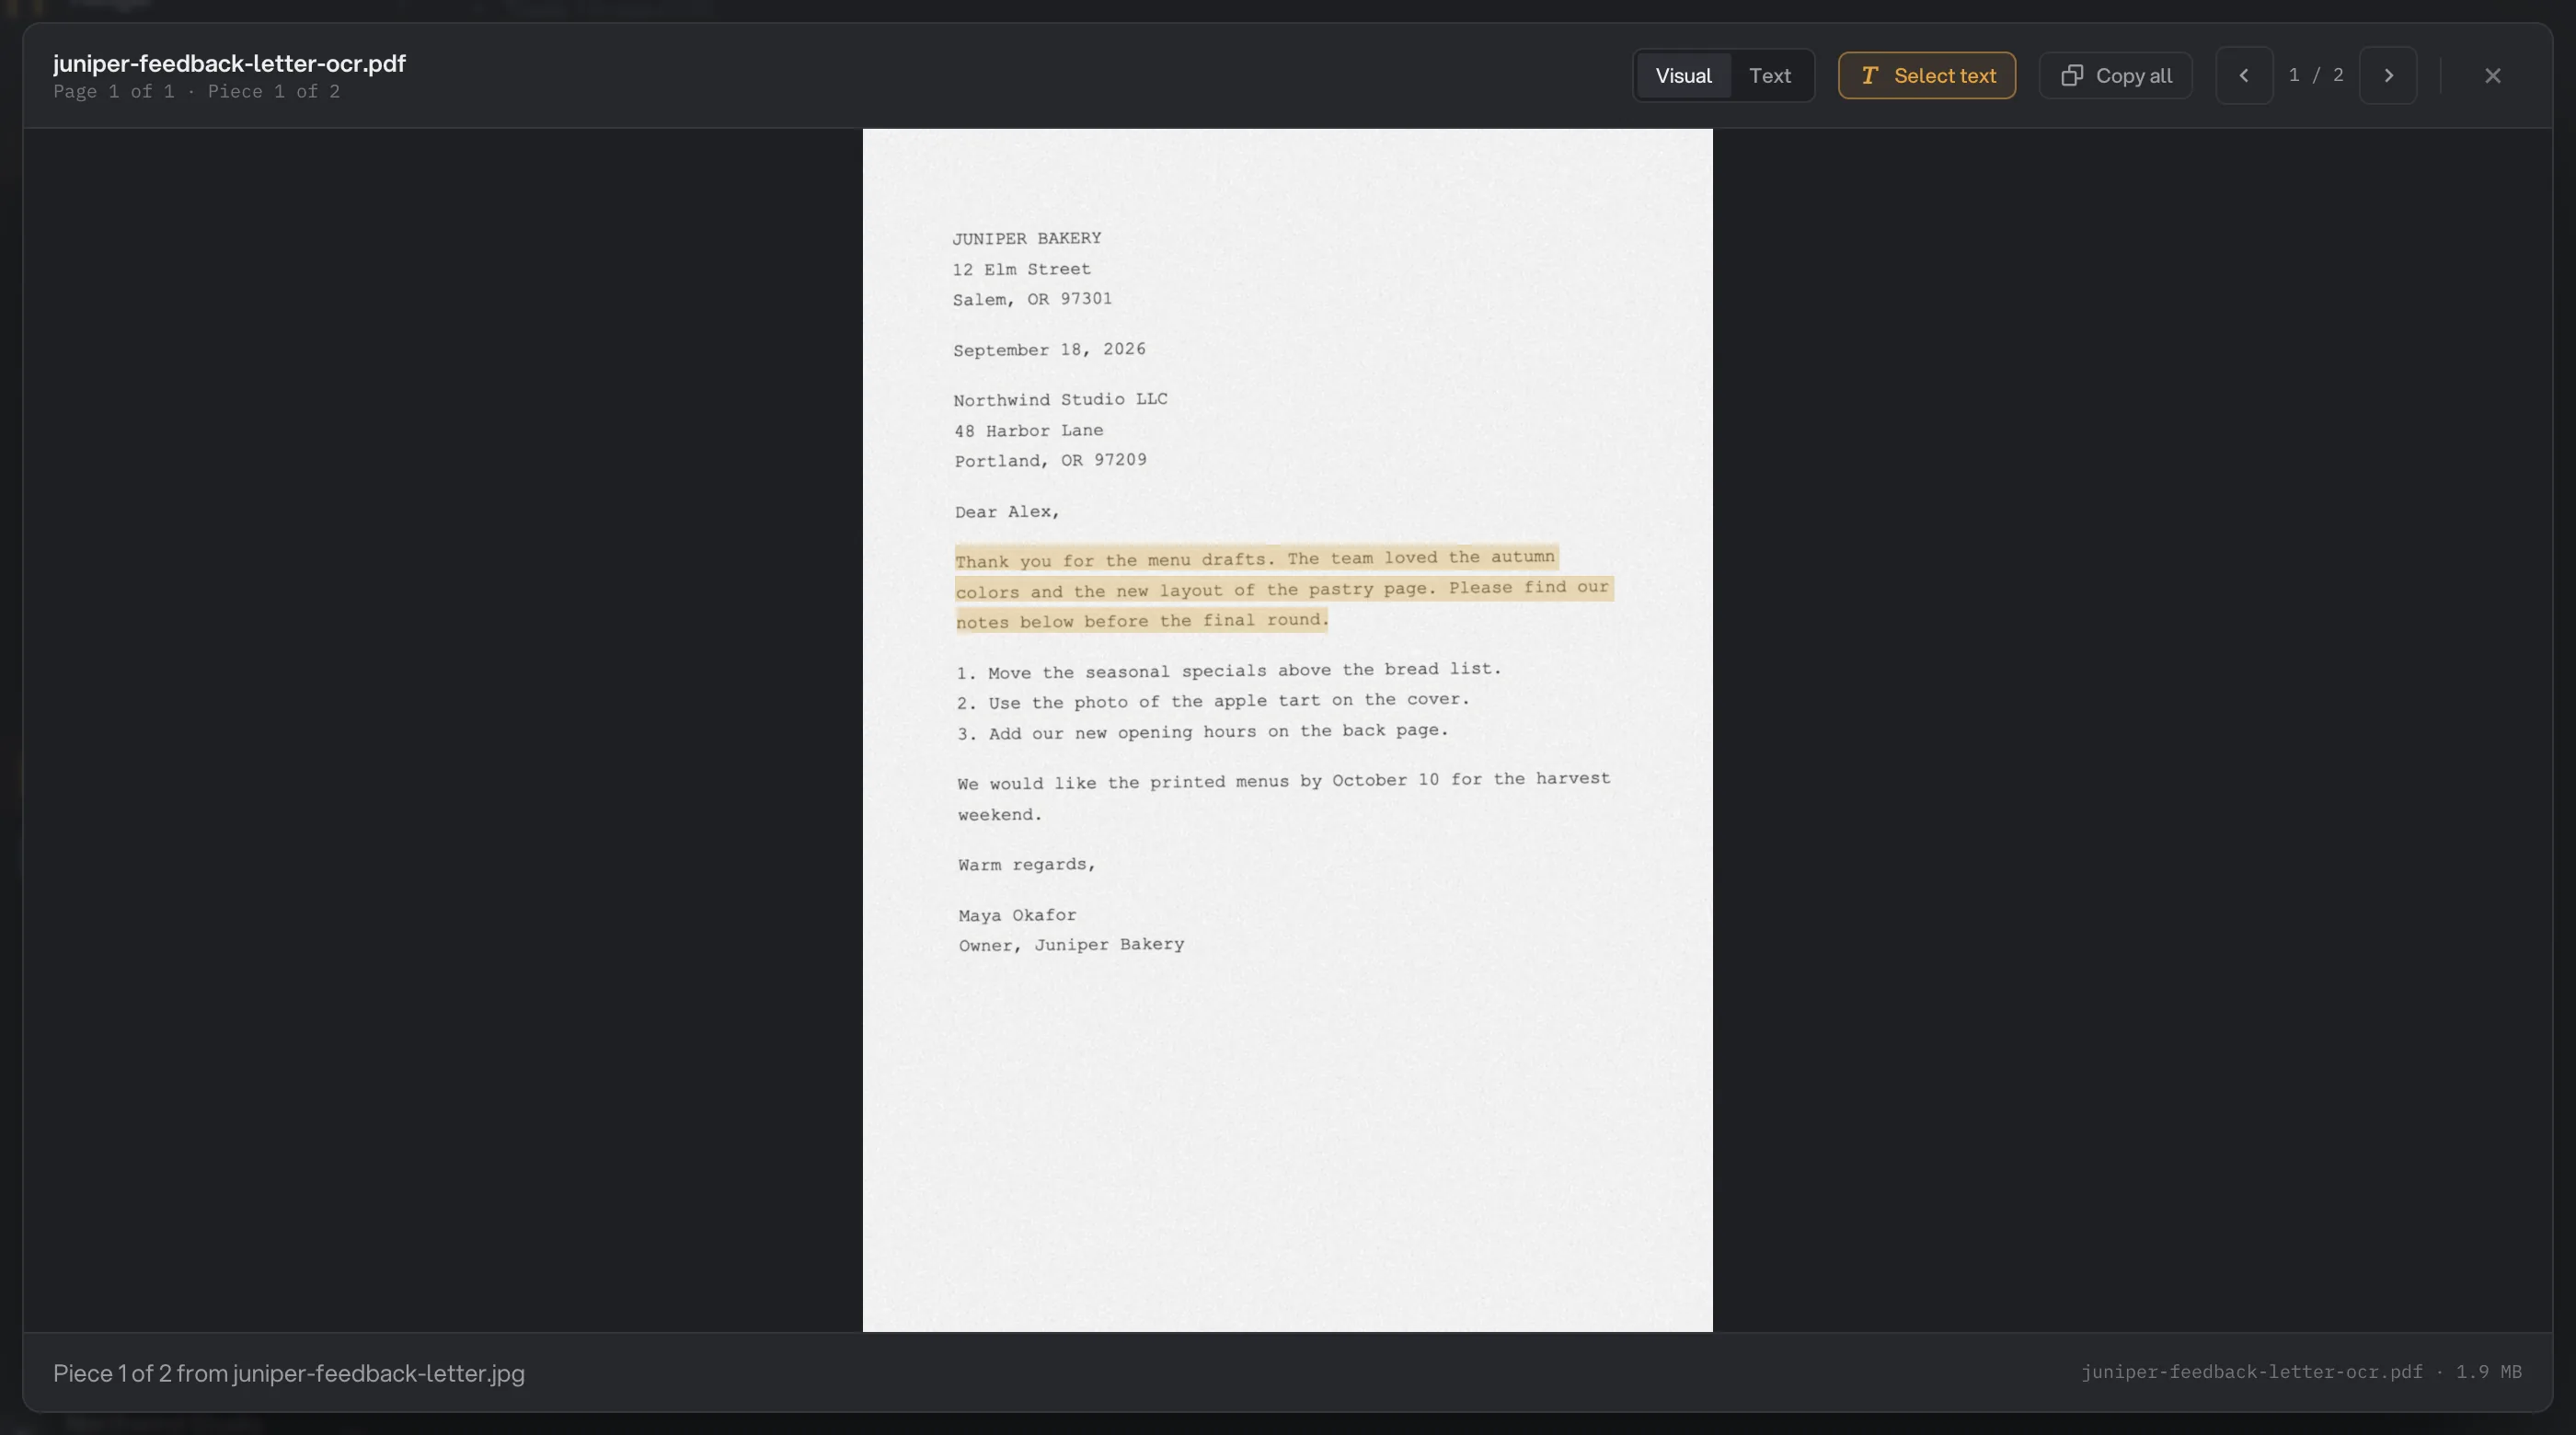Click list item 2 about the apple tart photo
This screenshot has height=1435, width=2576.
[1213, 701]
